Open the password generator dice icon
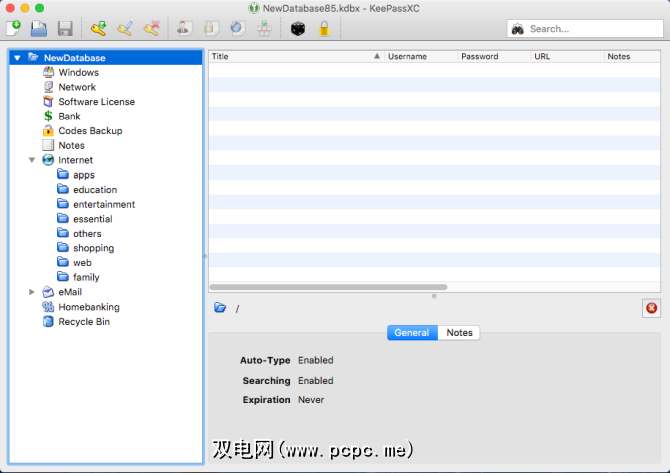 298,29
